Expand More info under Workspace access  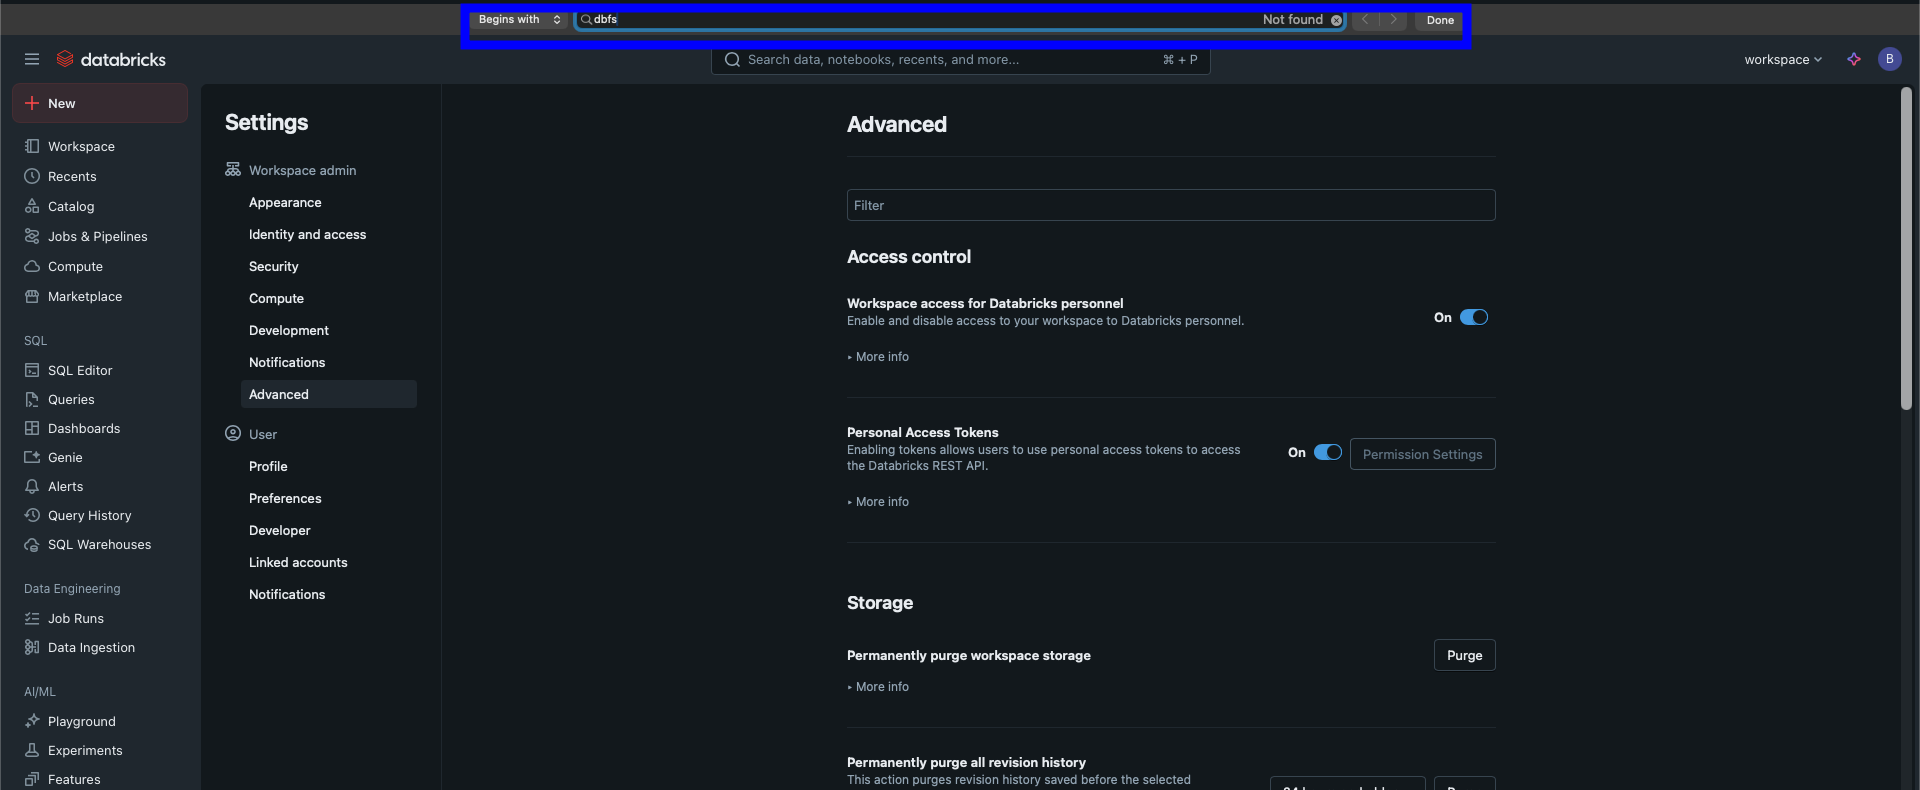click(x=878, y=357)
